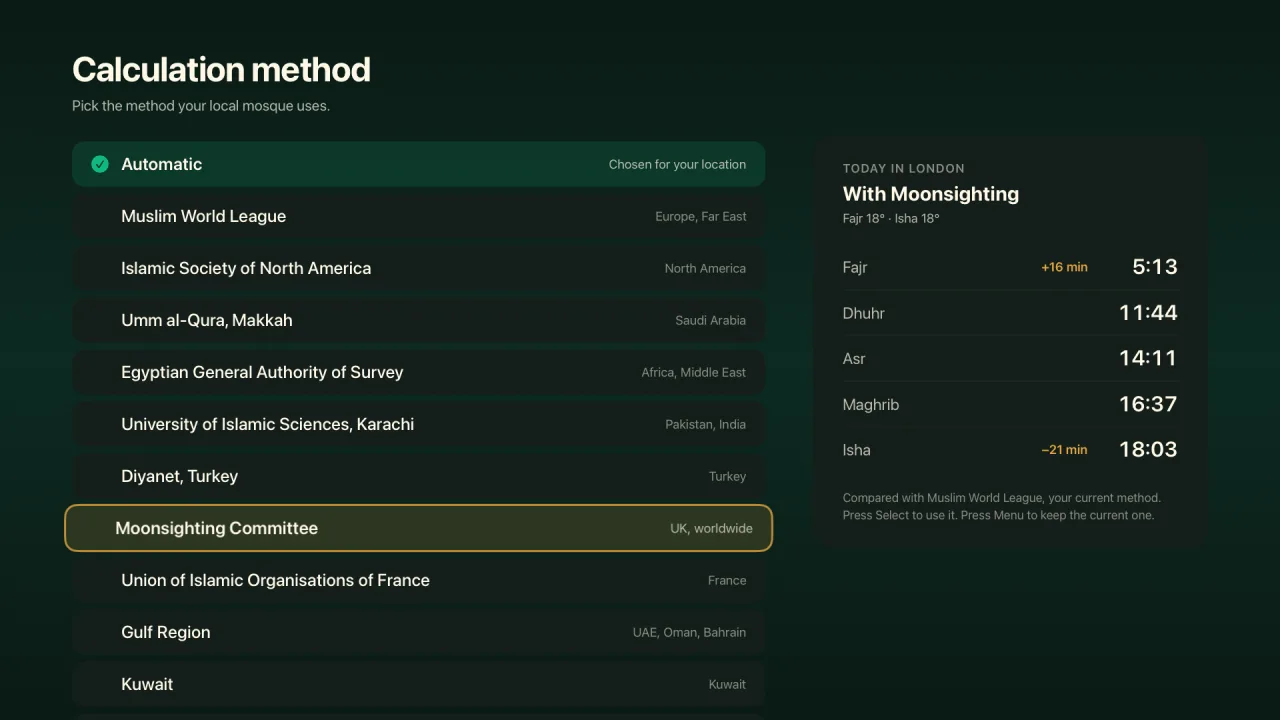
Task: Click the 'Europe, Far East' region label
Action: [x=701, y=216]
